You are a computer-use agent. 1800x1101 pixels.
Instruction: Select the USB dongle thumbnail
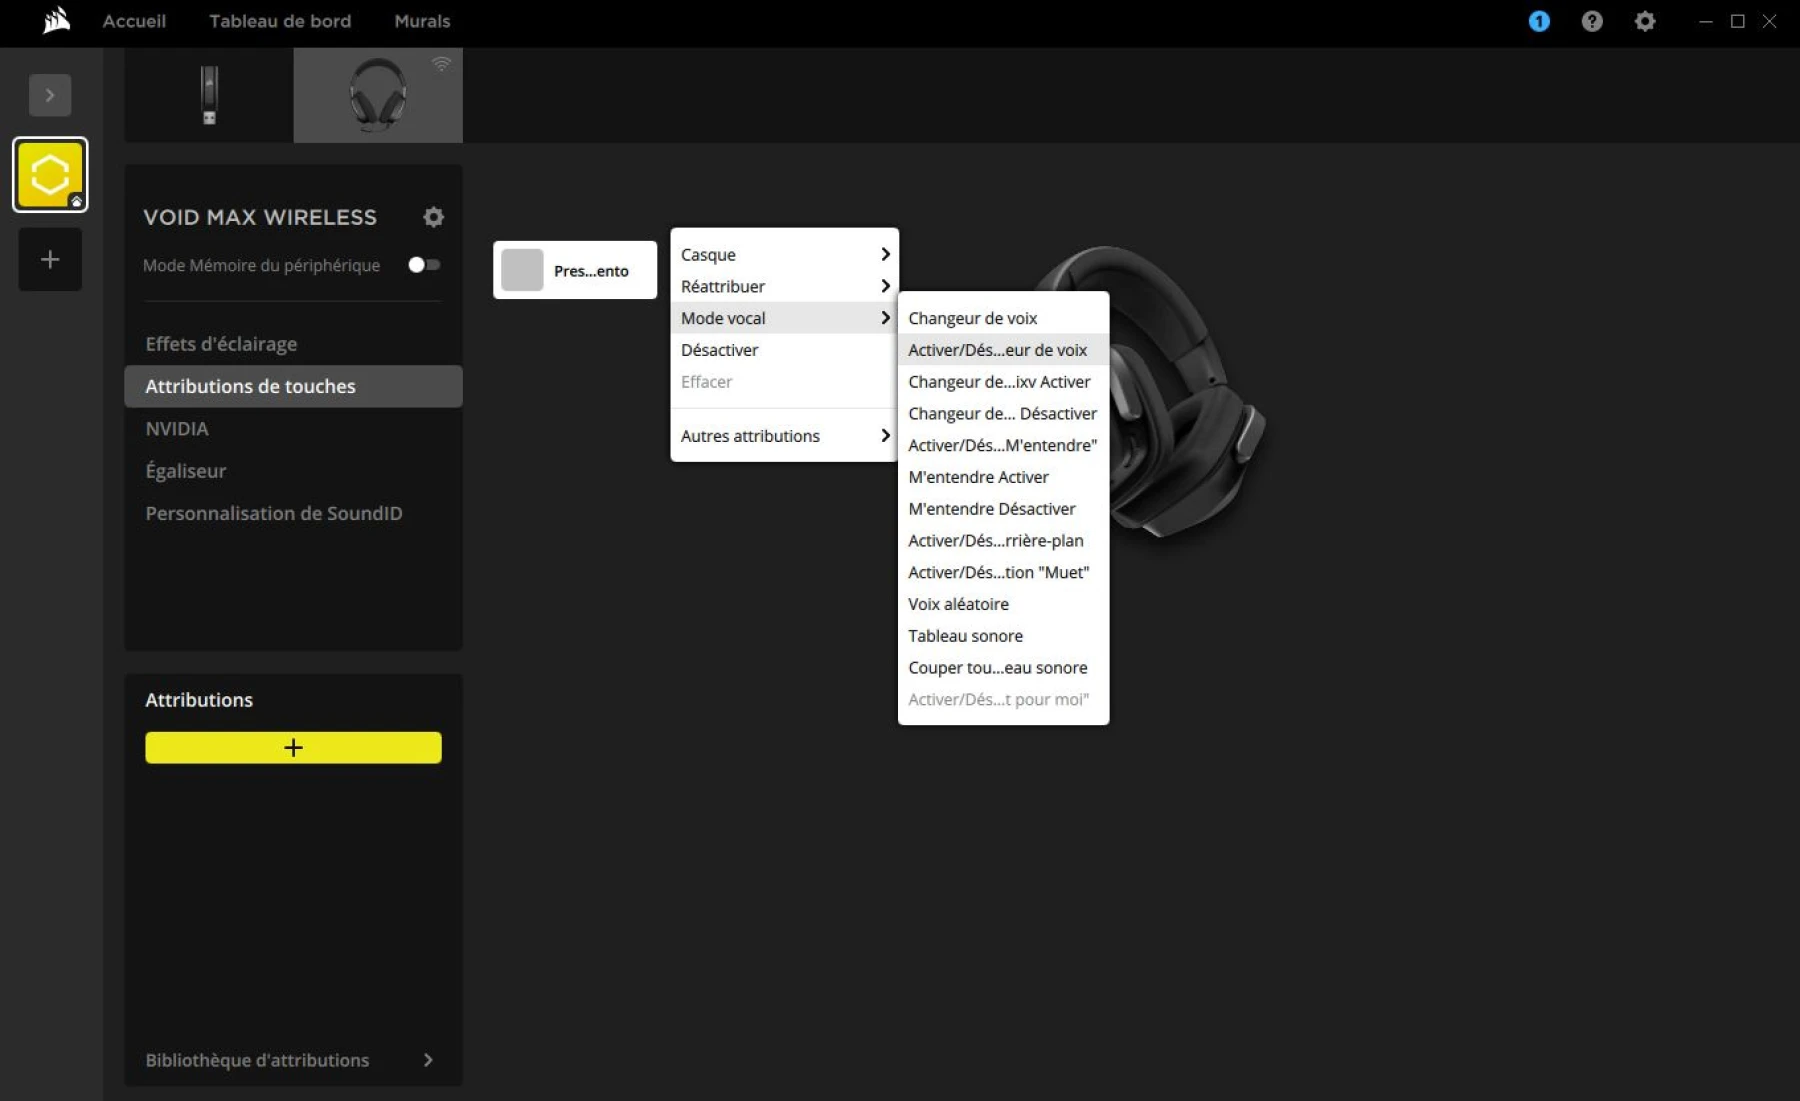tap(208, 95)
